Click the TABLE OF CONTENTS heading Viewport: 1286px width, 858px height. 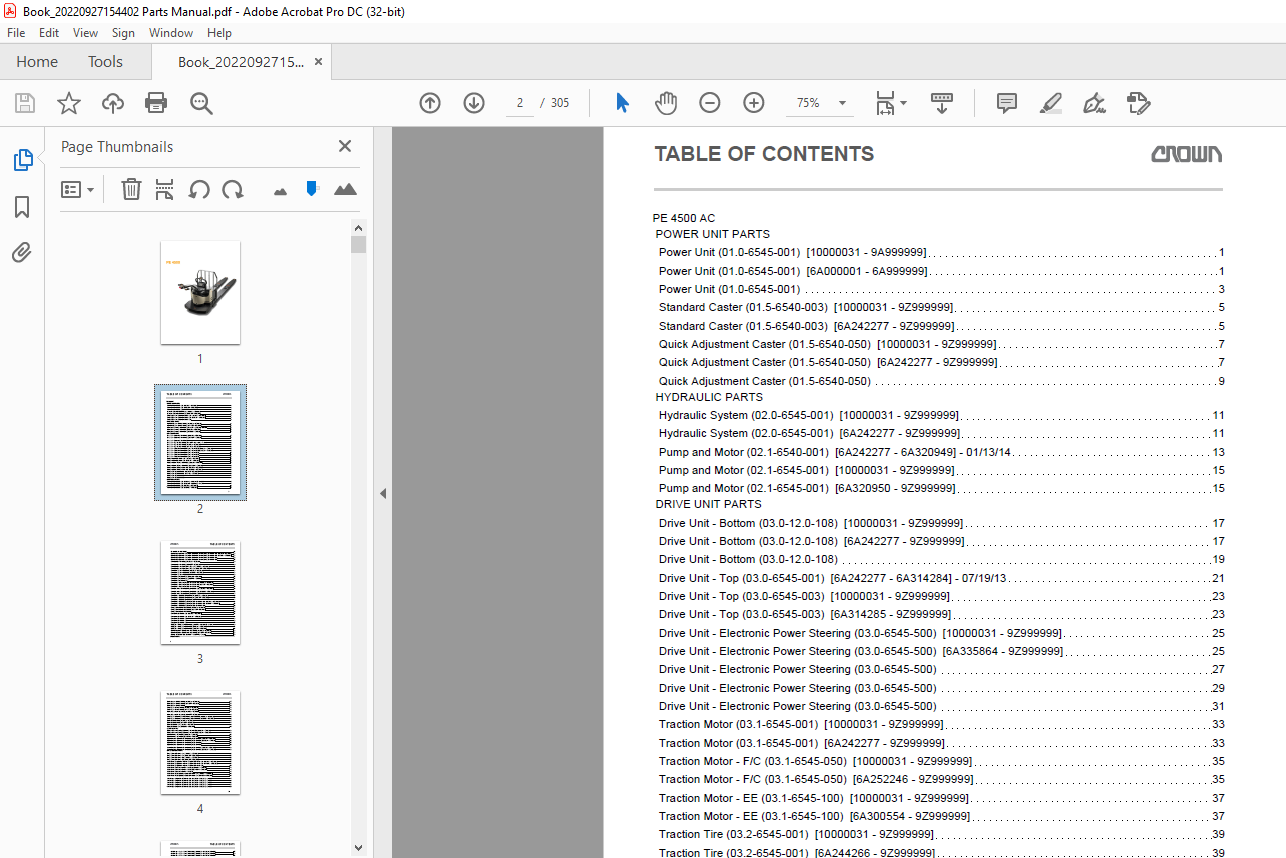(764, 154)
